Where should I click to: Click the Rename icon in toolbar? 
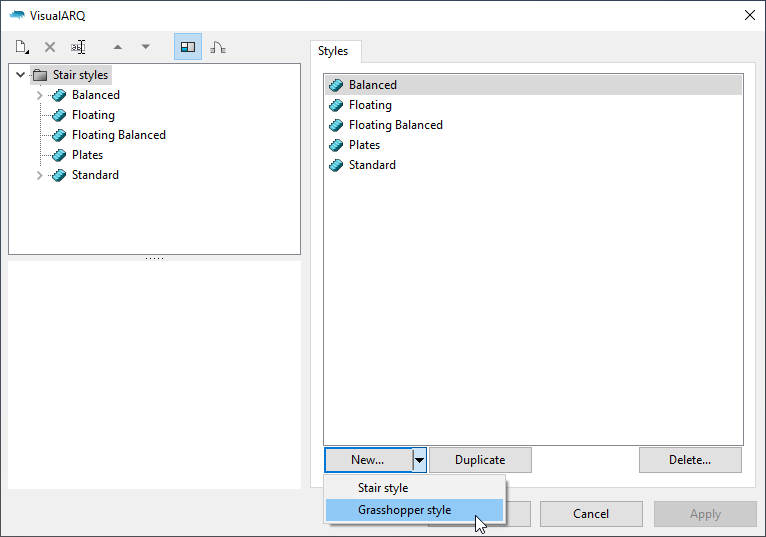pos(78,47)
